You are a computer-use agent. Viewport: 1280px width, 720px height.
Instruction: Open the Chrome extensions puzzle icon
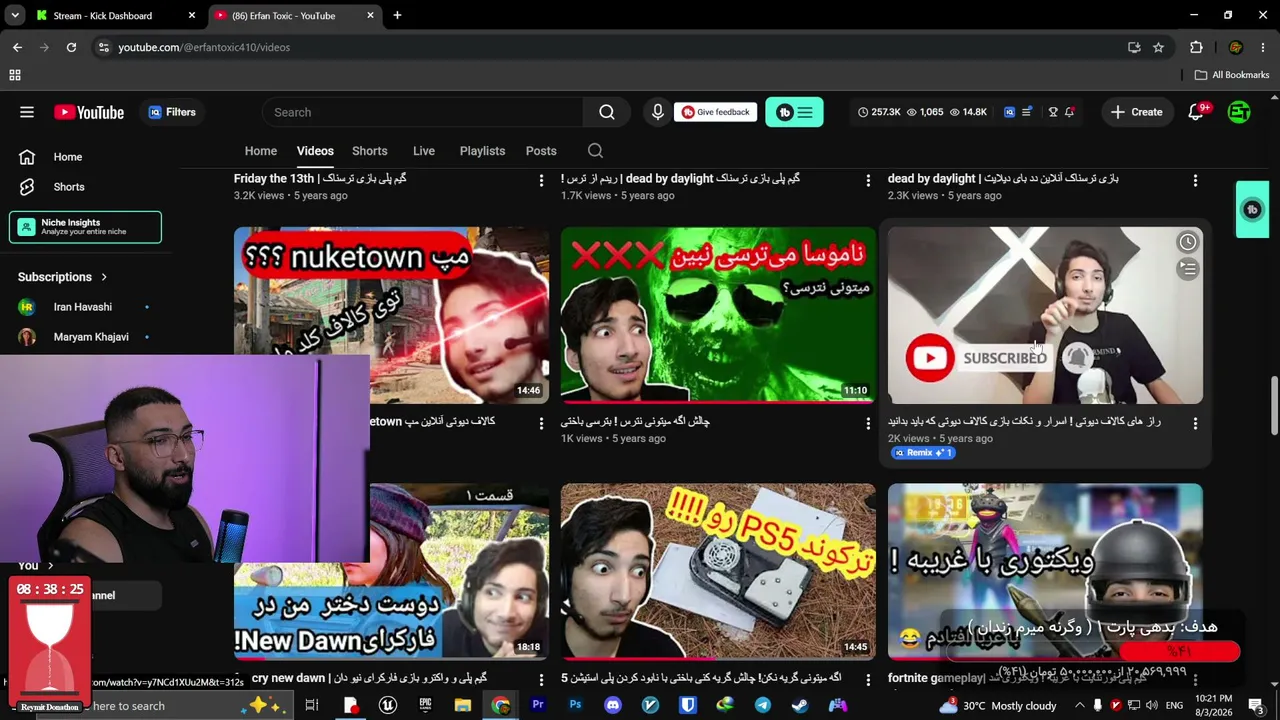(1196, 47)
